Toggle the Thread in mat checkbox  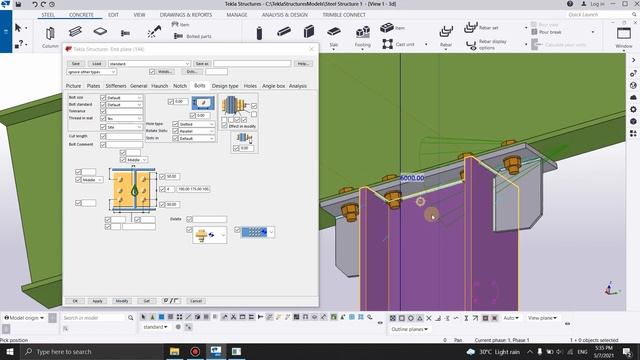click(x=103, y=118)
